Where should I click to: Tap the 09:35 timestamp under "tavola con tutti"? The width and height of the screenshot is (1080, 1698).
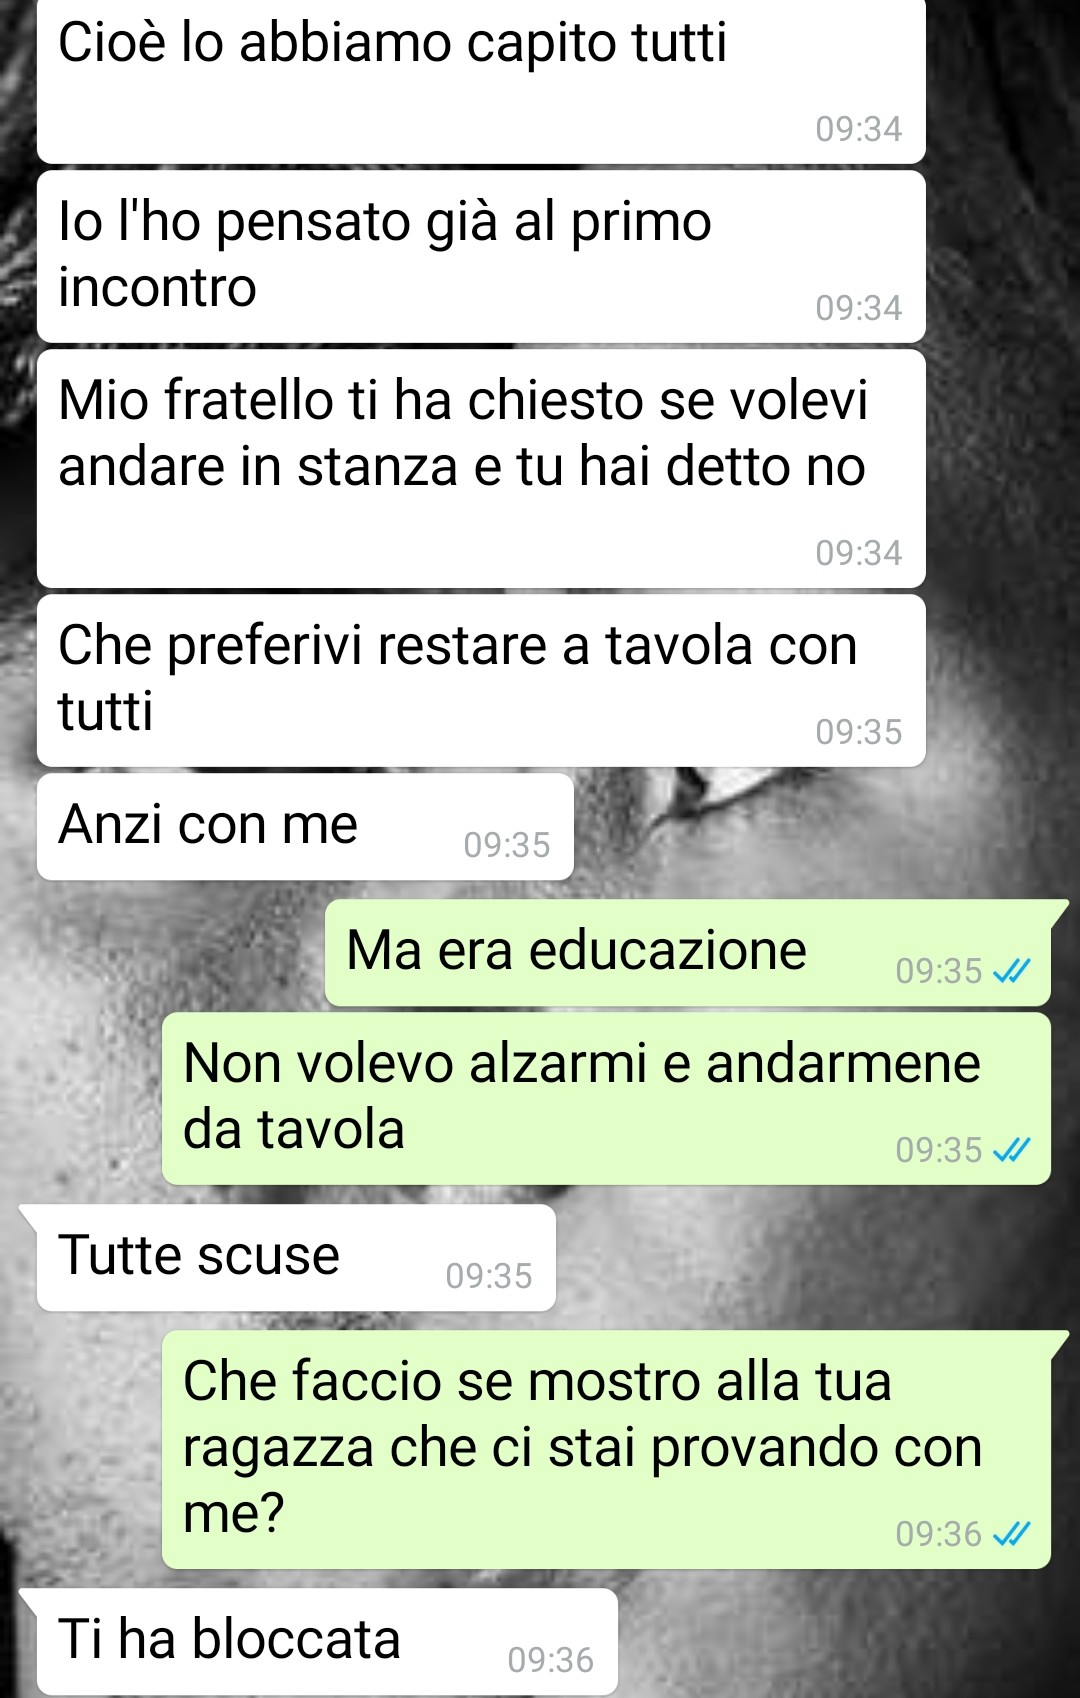[858, 732]
